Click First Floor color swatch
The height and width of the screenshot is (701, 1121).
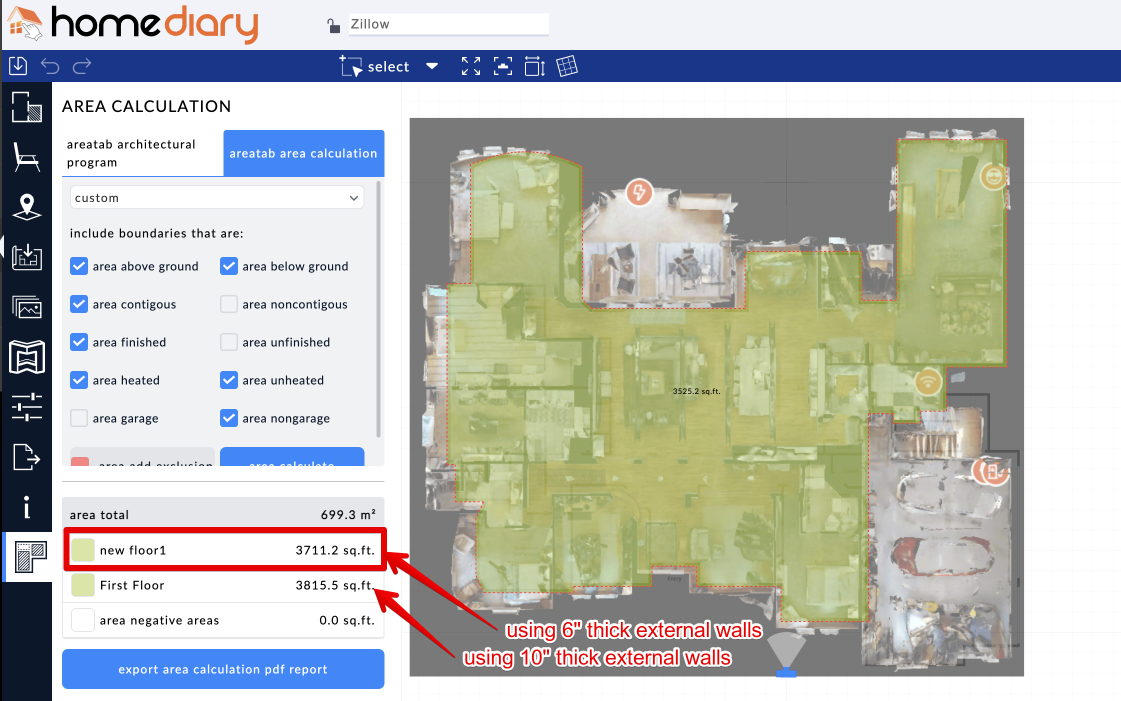(83, 585)
